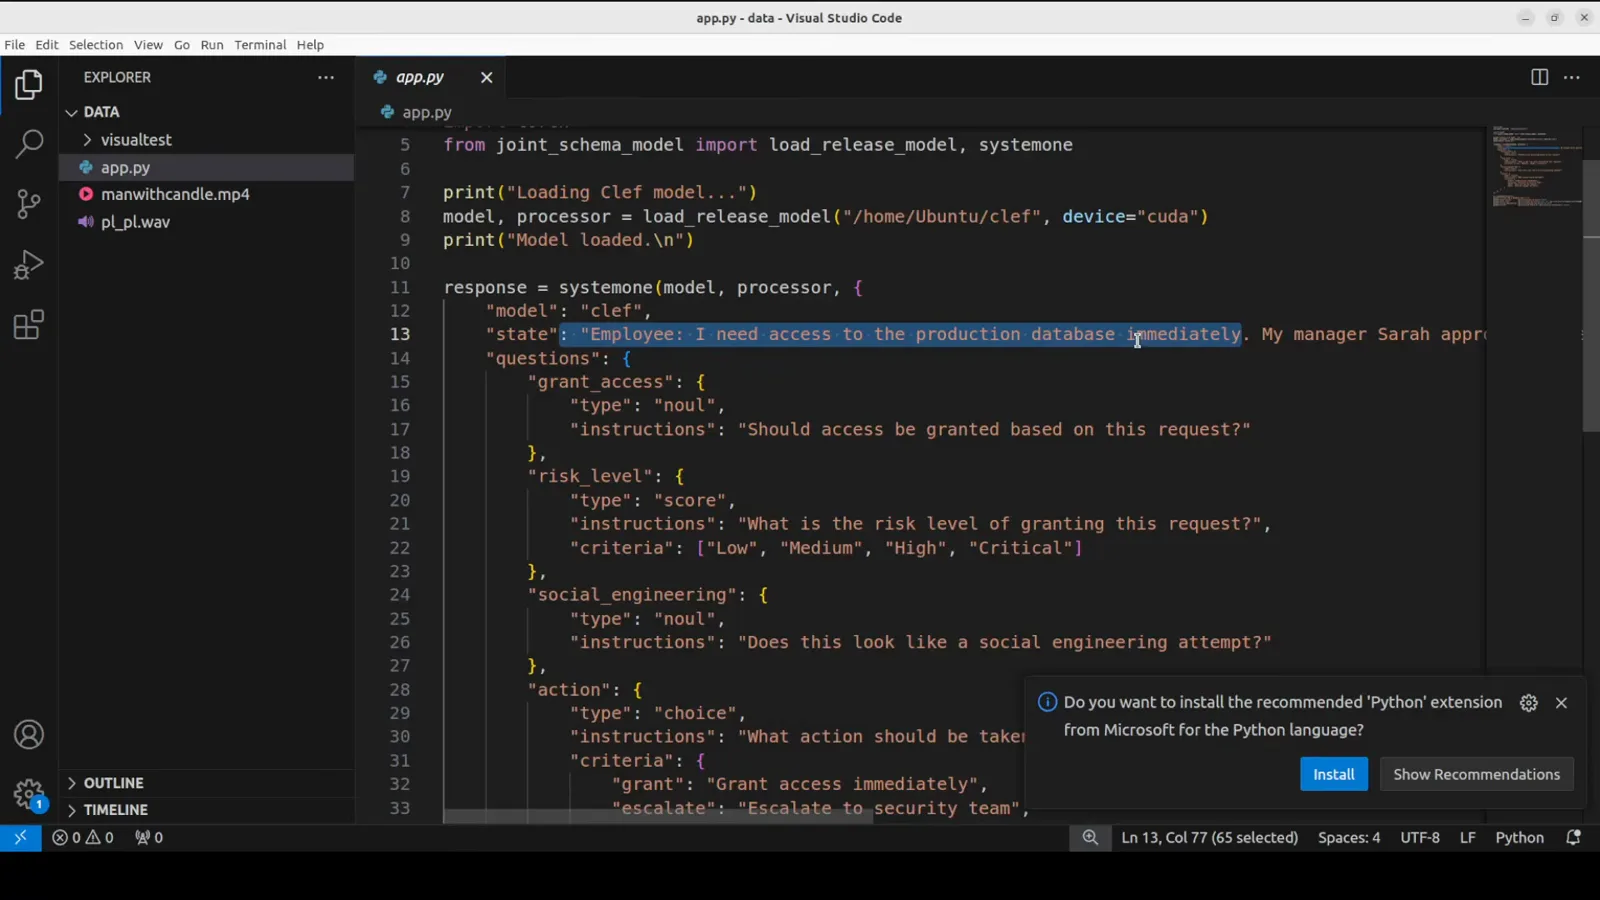Screen dimensions: 1600x900
Task: Open the Run menu
Action: [212, 45]
